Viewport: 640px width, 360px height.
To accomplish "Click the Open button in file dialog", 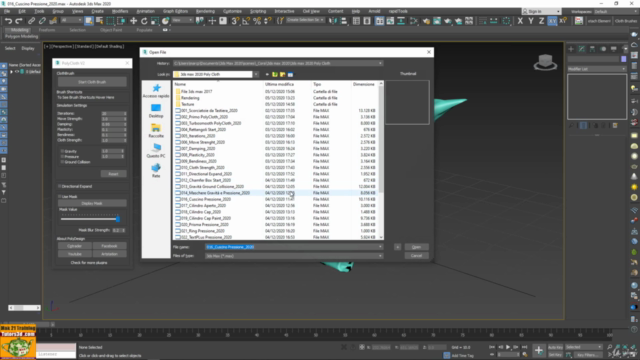I will 416,247.
